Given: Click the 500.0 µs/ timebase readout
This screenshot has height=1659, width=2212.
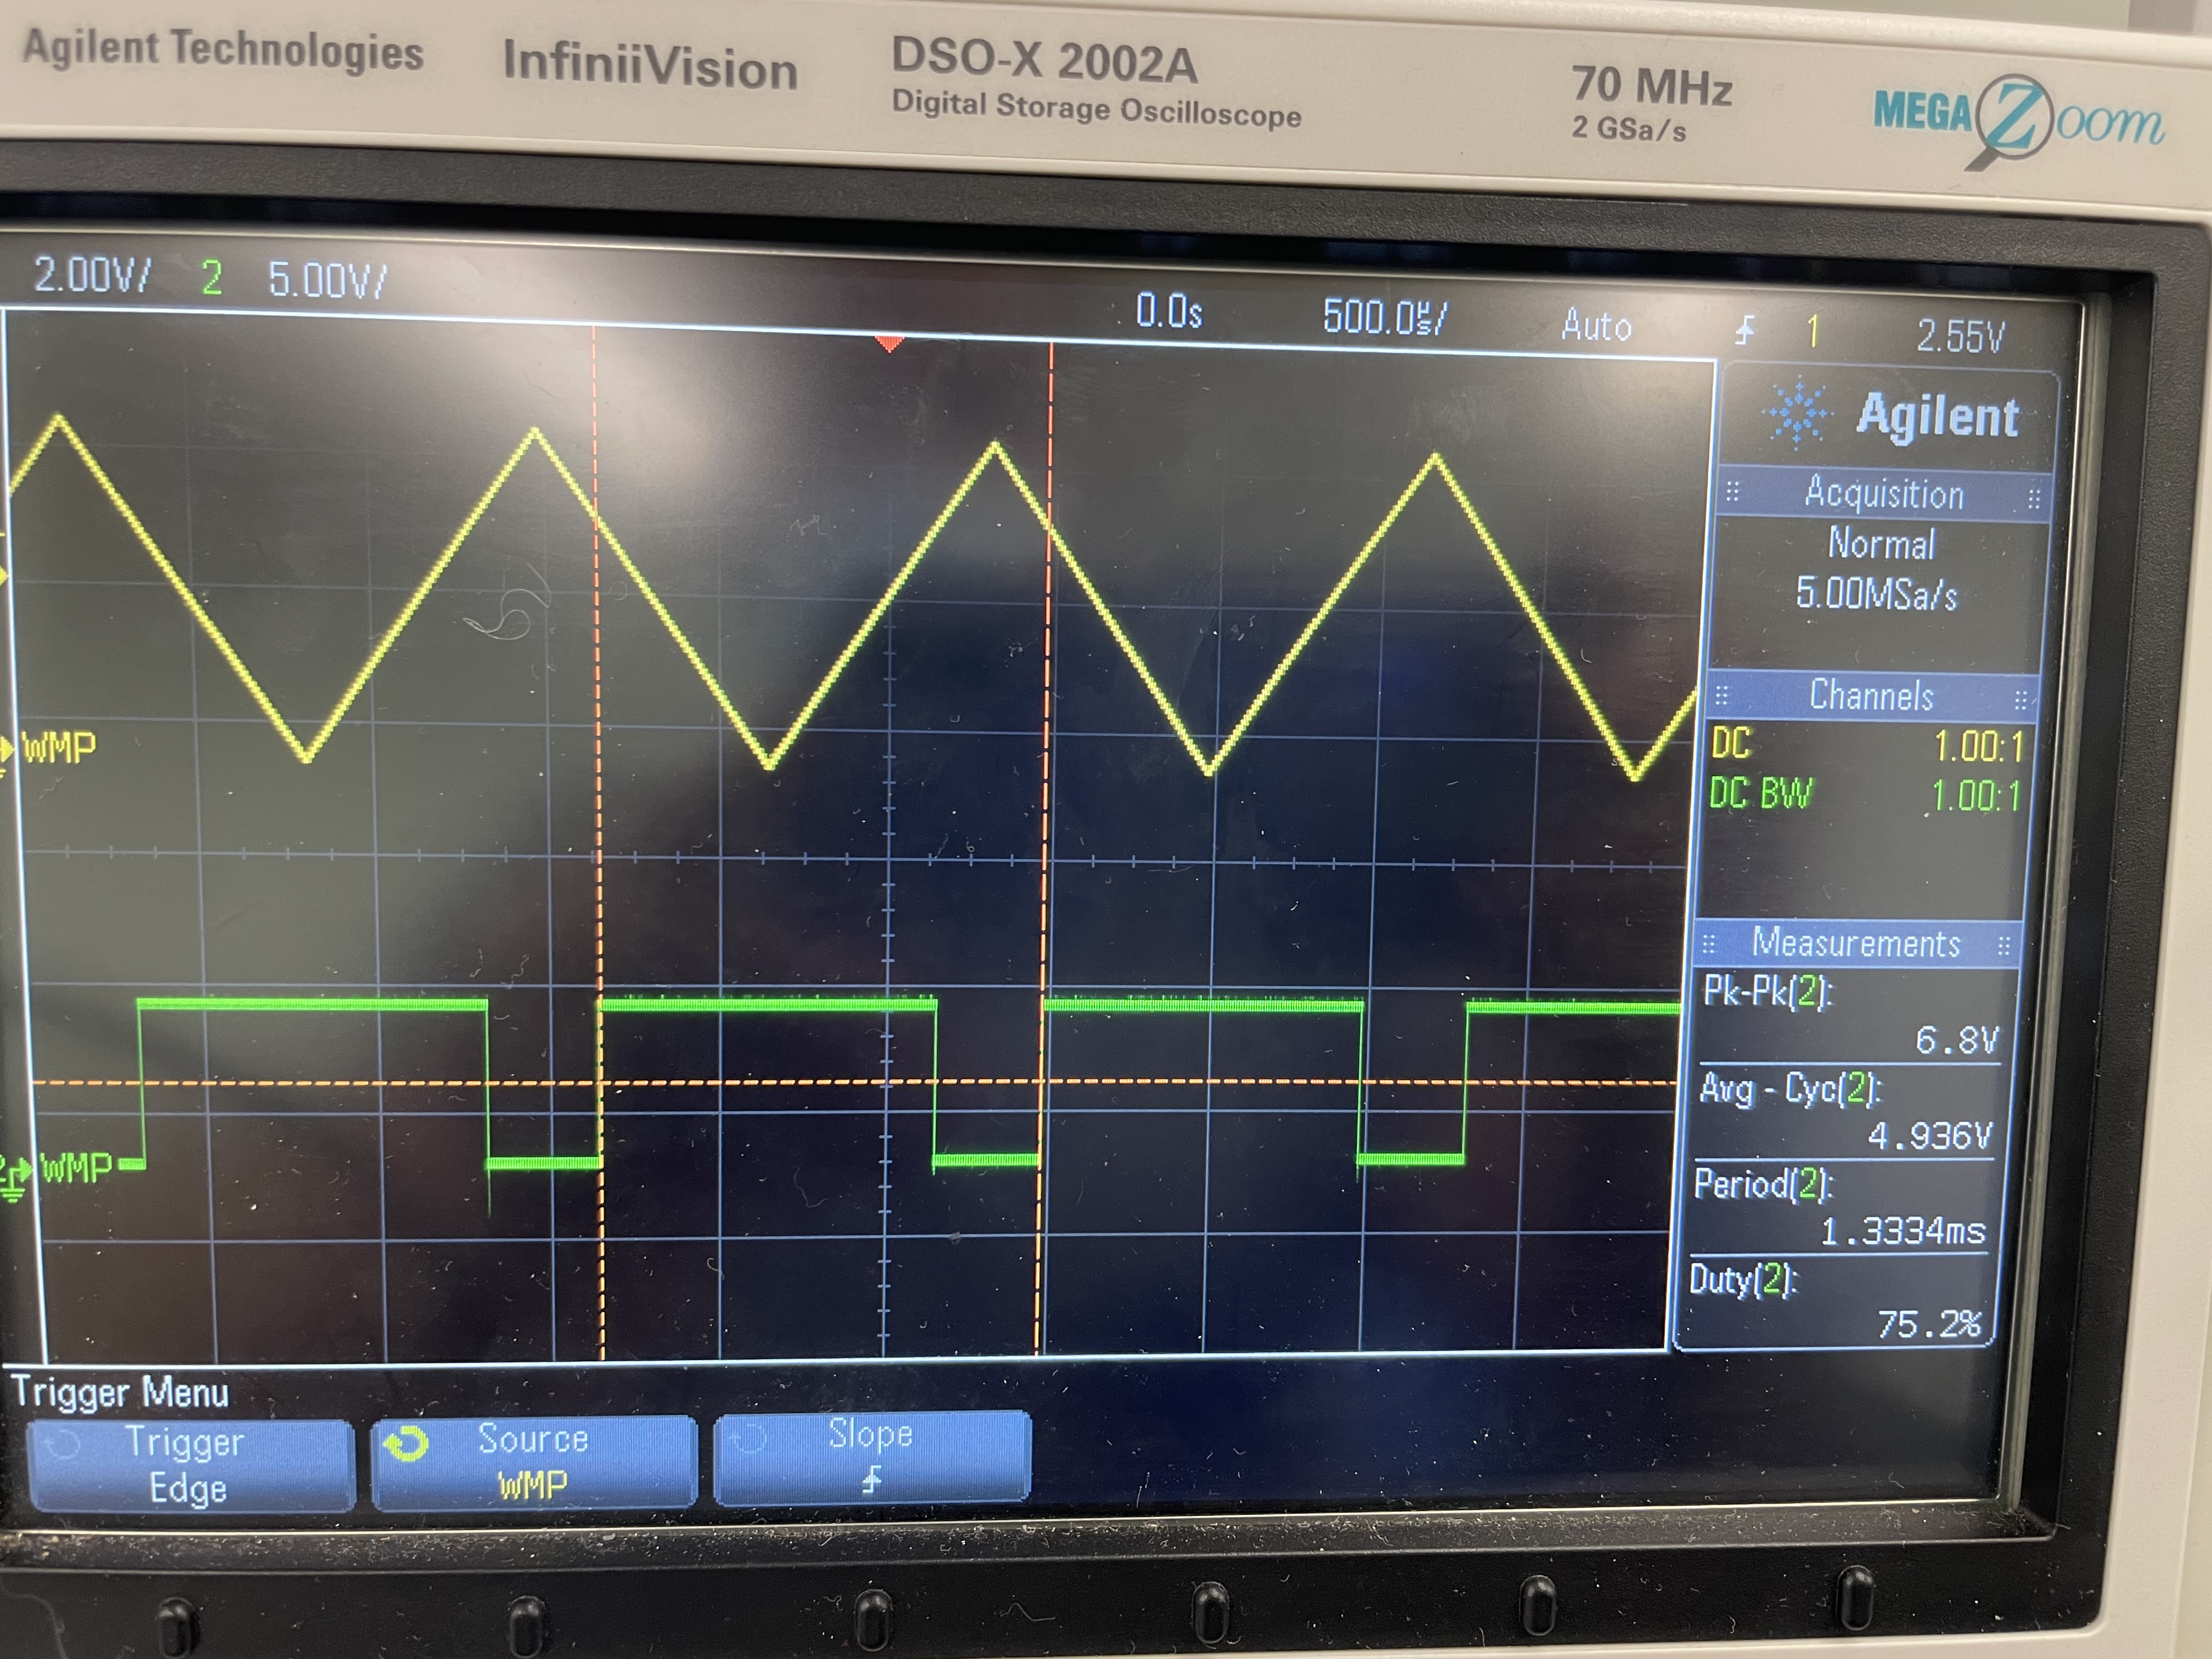Looking at the screenshot, I should (x=1384, y=318).
